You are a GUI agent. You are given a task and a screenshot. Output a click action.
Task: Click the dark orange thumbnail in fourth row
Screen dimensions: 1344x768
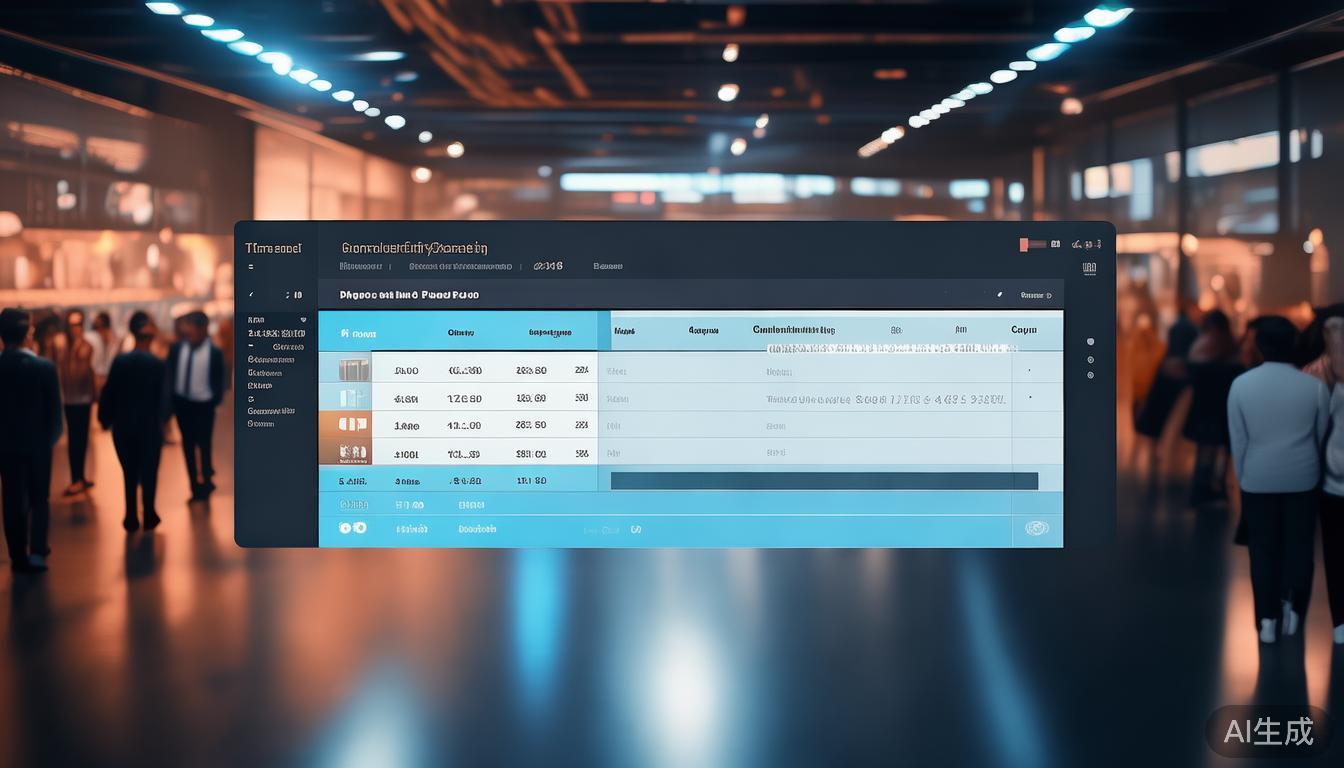354,453
